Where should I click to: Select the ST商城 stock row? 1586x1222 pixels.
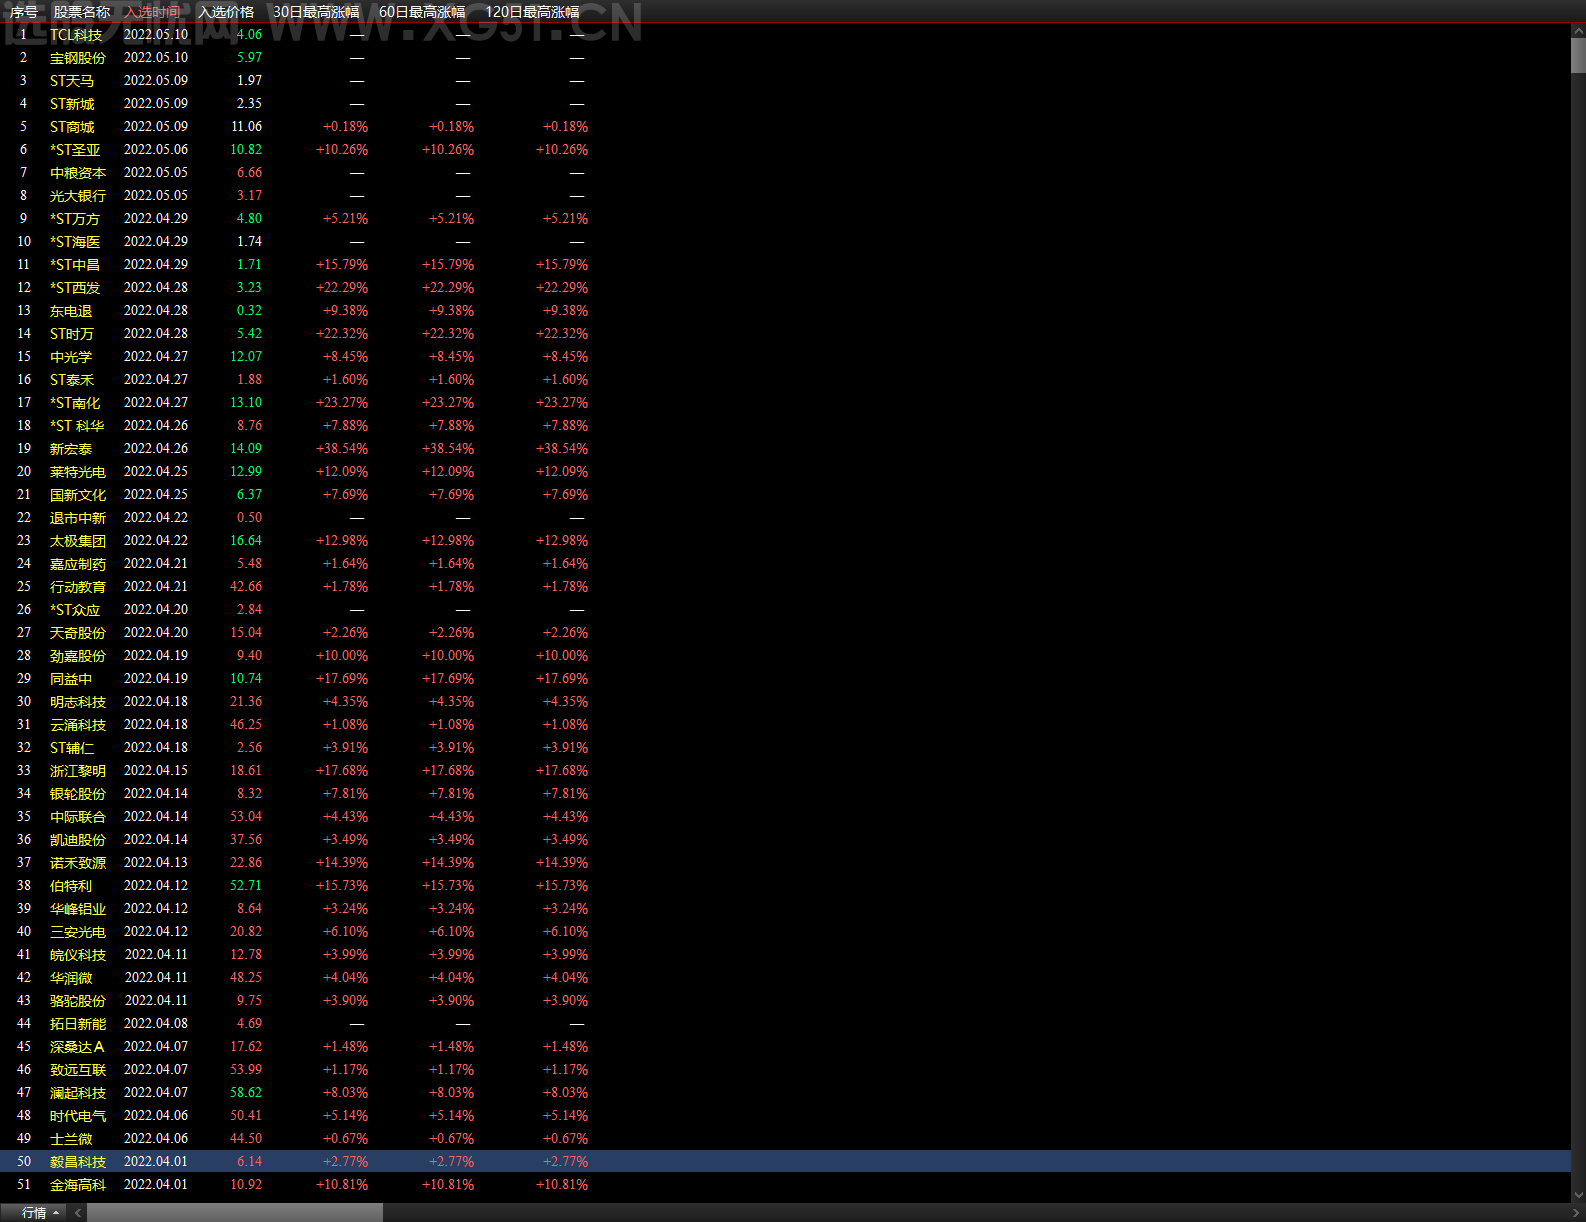[x=785, y=126]
